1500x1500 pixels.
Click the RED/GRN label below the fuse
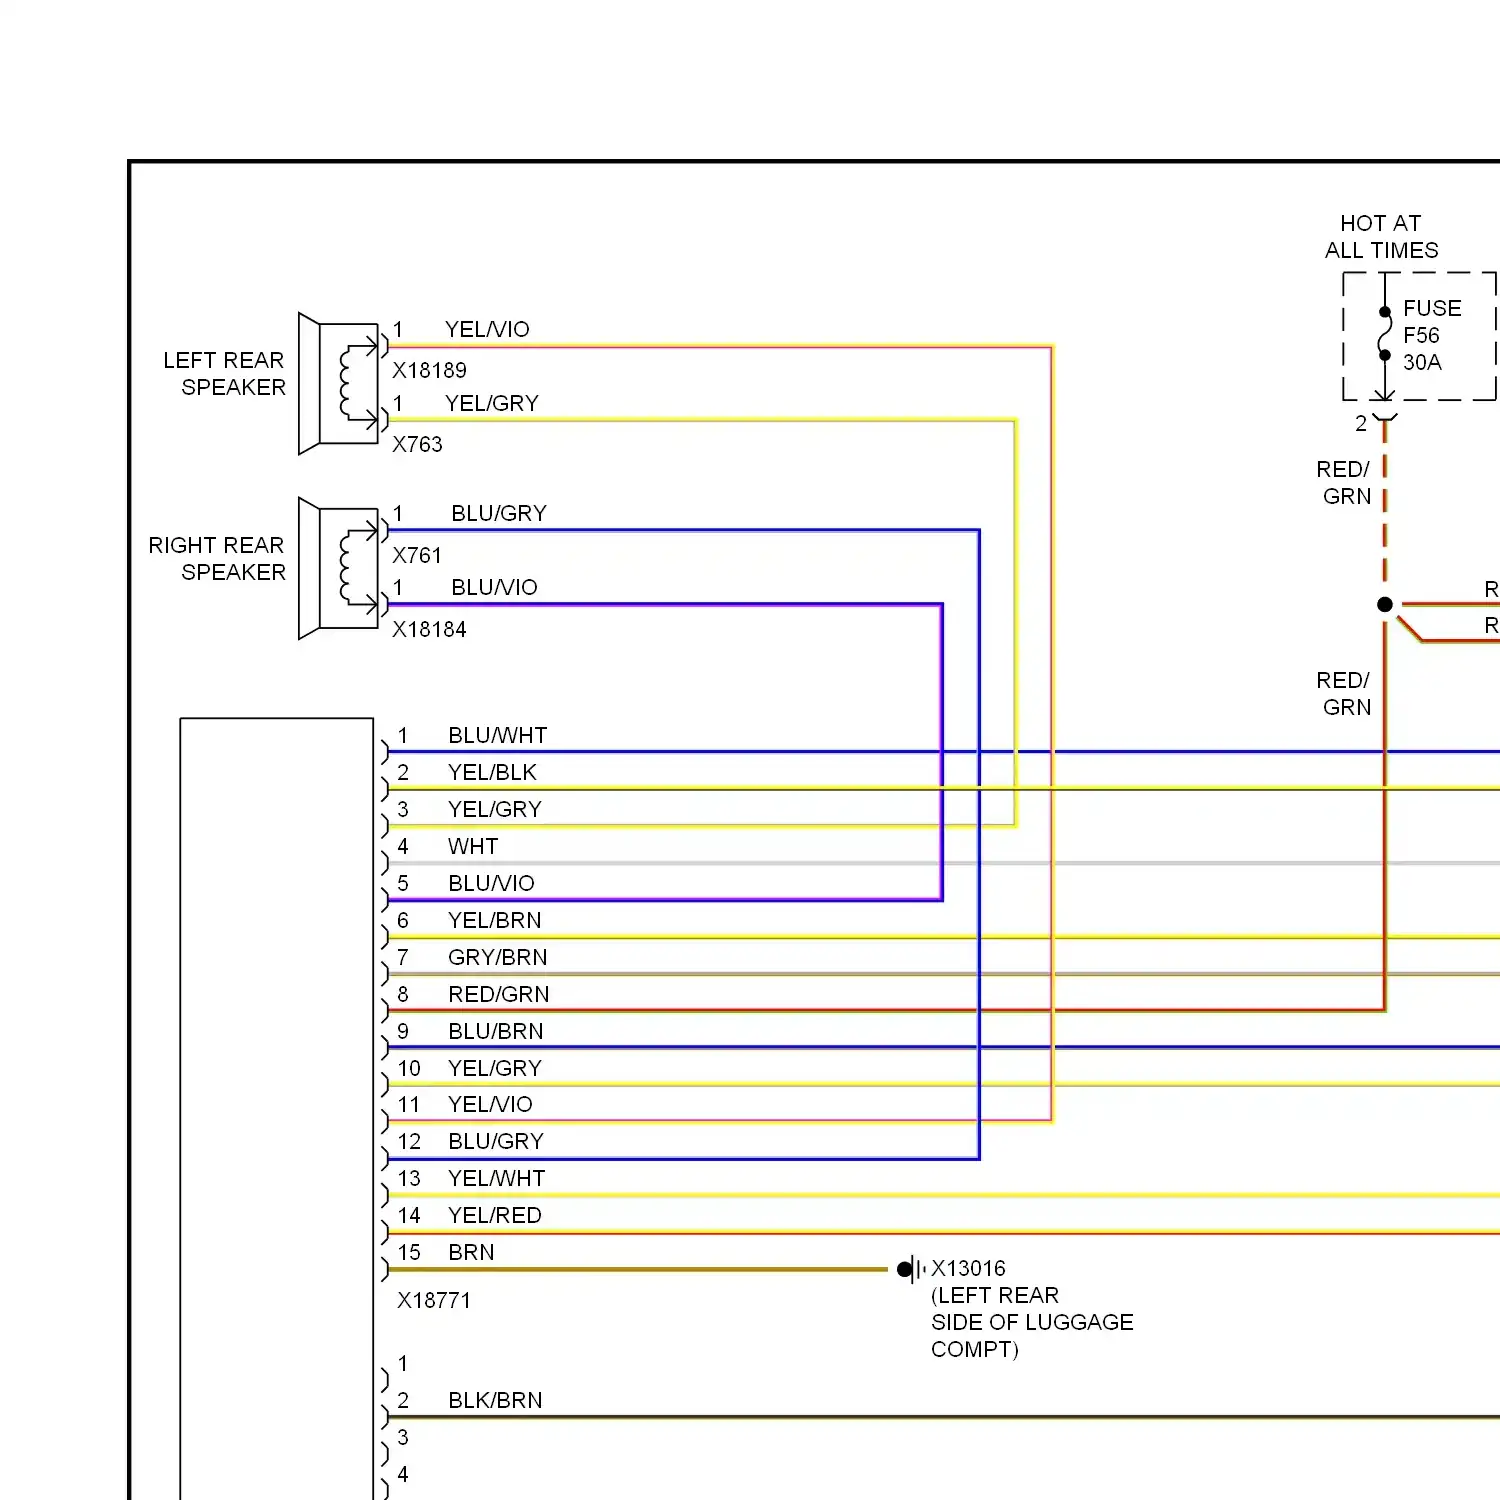(x=1344, y=482)
